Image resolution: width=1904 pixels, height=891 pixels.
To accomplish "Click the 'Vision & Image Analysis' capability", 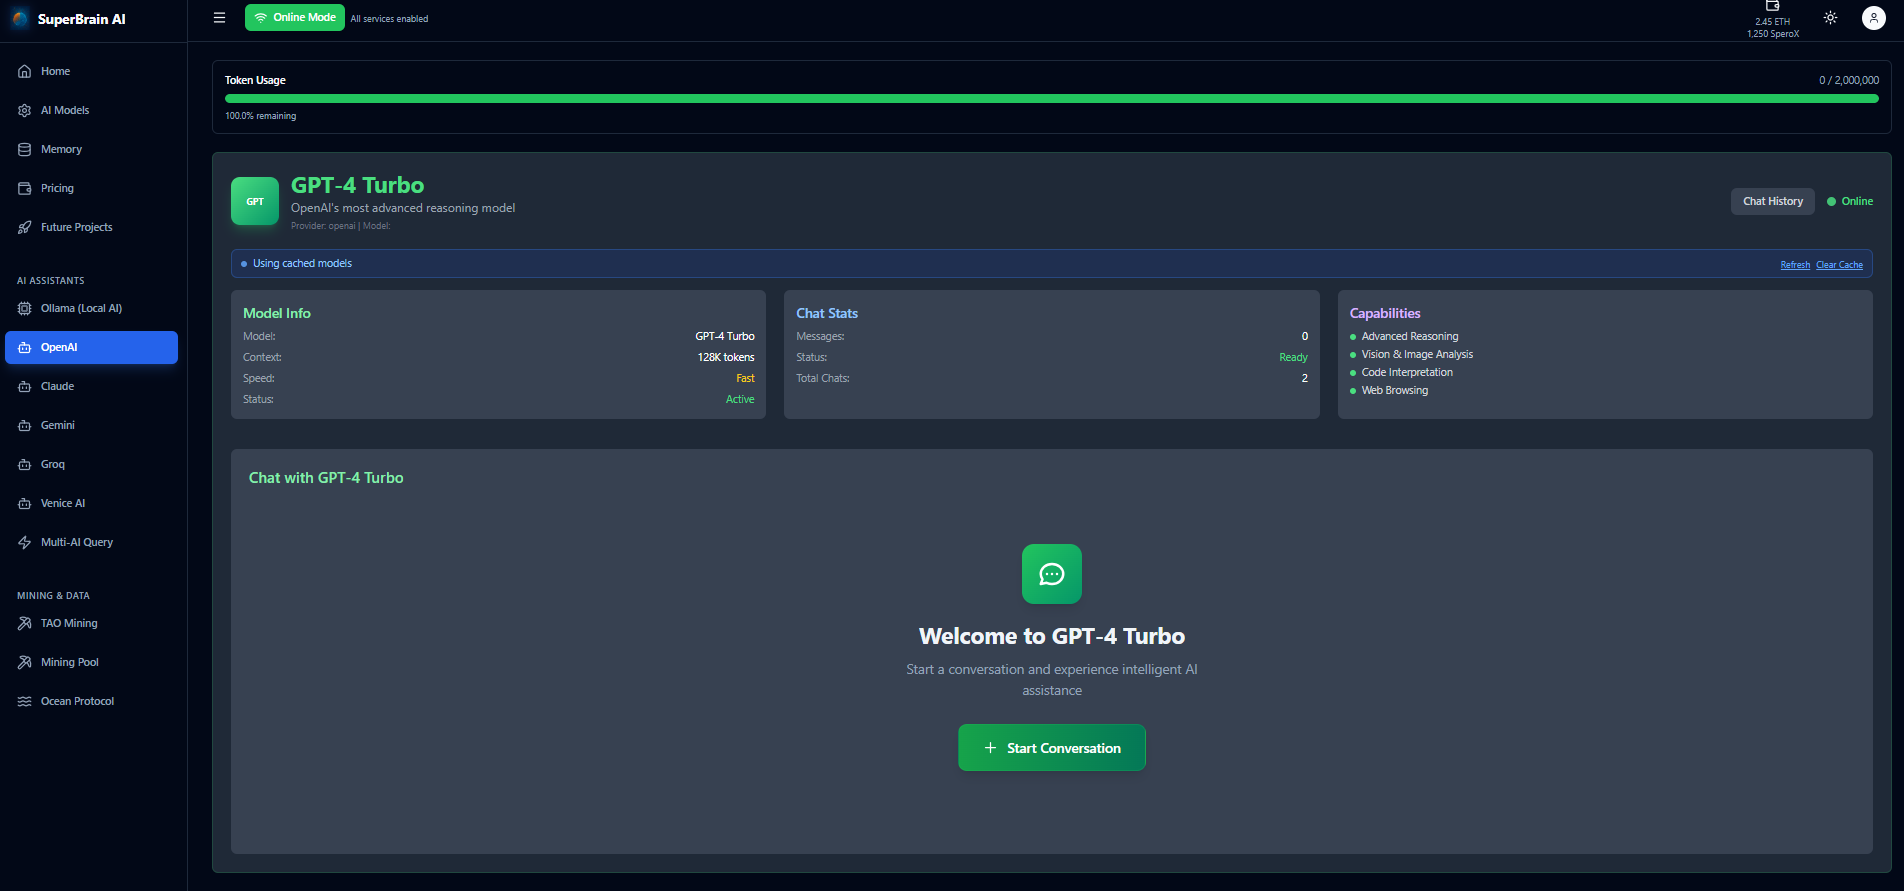I will (x=1417, y=355).
